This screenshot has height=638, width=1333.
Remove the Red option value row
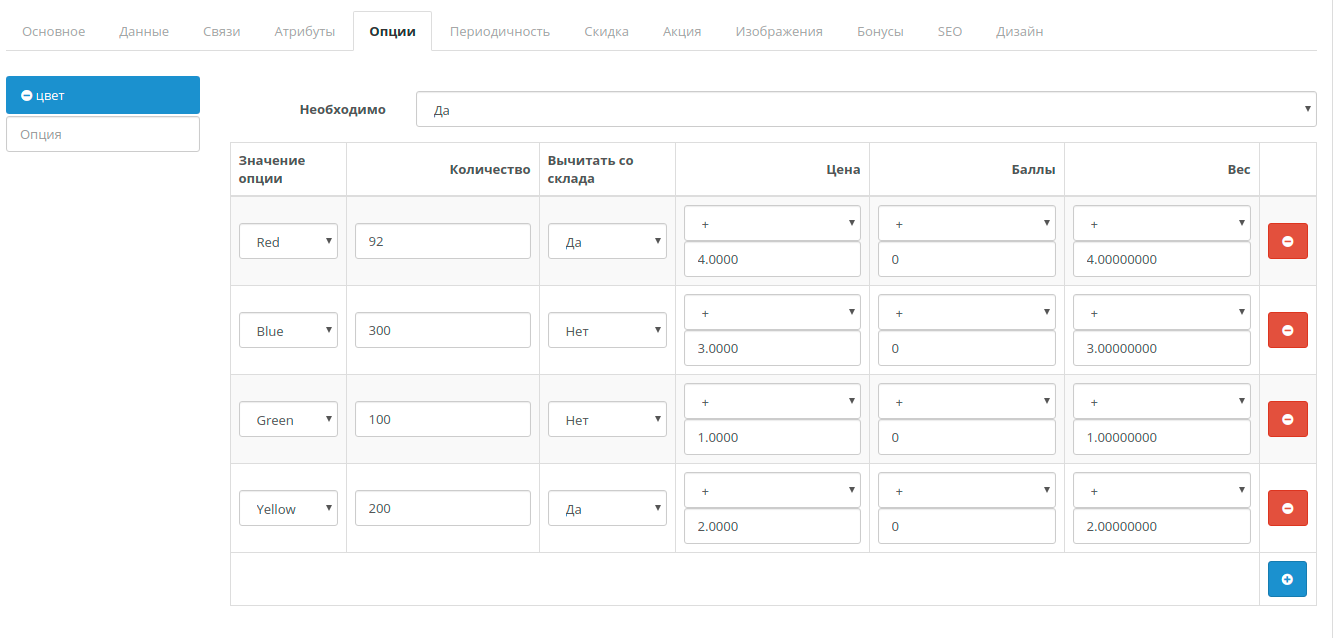pos(1287,241)
